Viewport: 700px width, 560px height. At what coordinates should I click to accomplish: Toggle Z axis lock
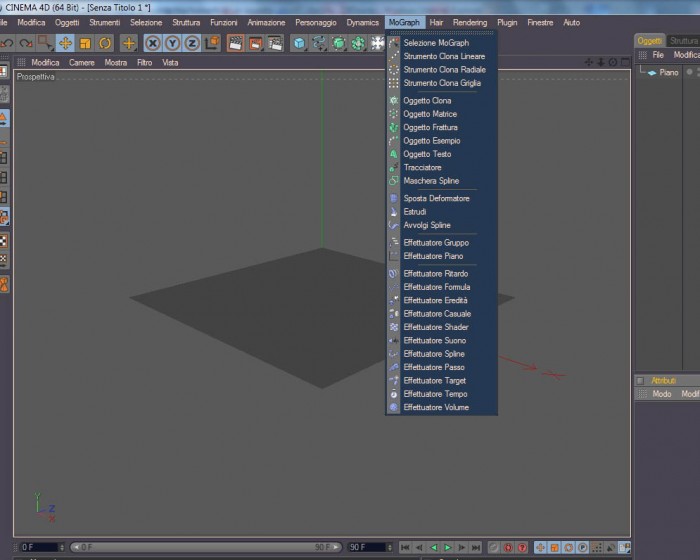point(192,43)
